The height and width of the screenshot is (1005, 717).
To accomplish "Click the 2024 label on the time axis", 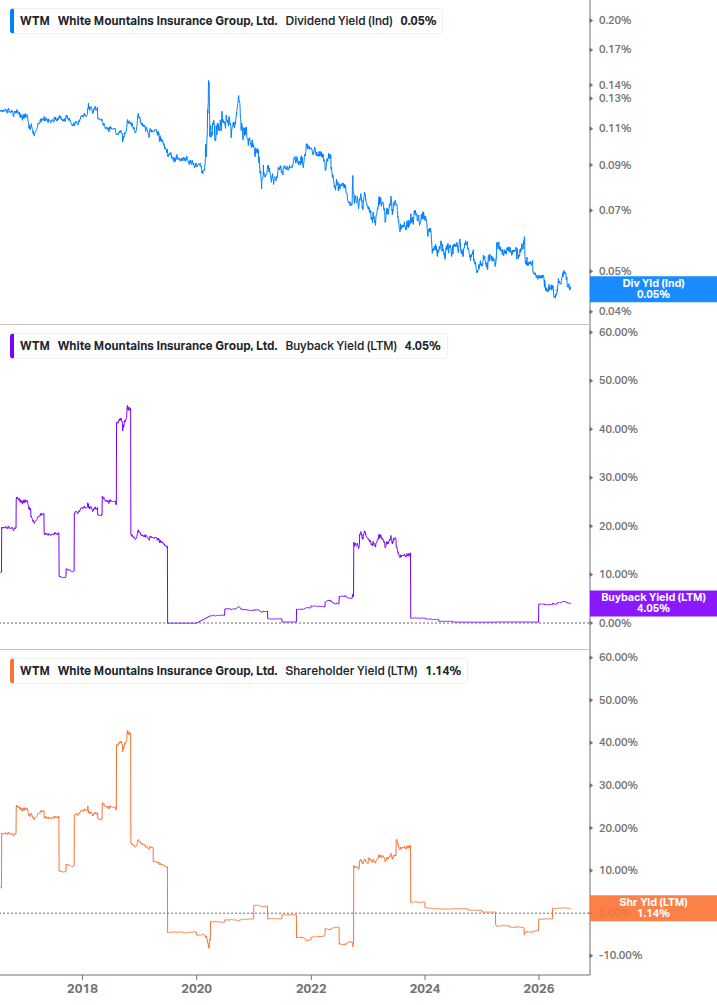I will 425,988.
